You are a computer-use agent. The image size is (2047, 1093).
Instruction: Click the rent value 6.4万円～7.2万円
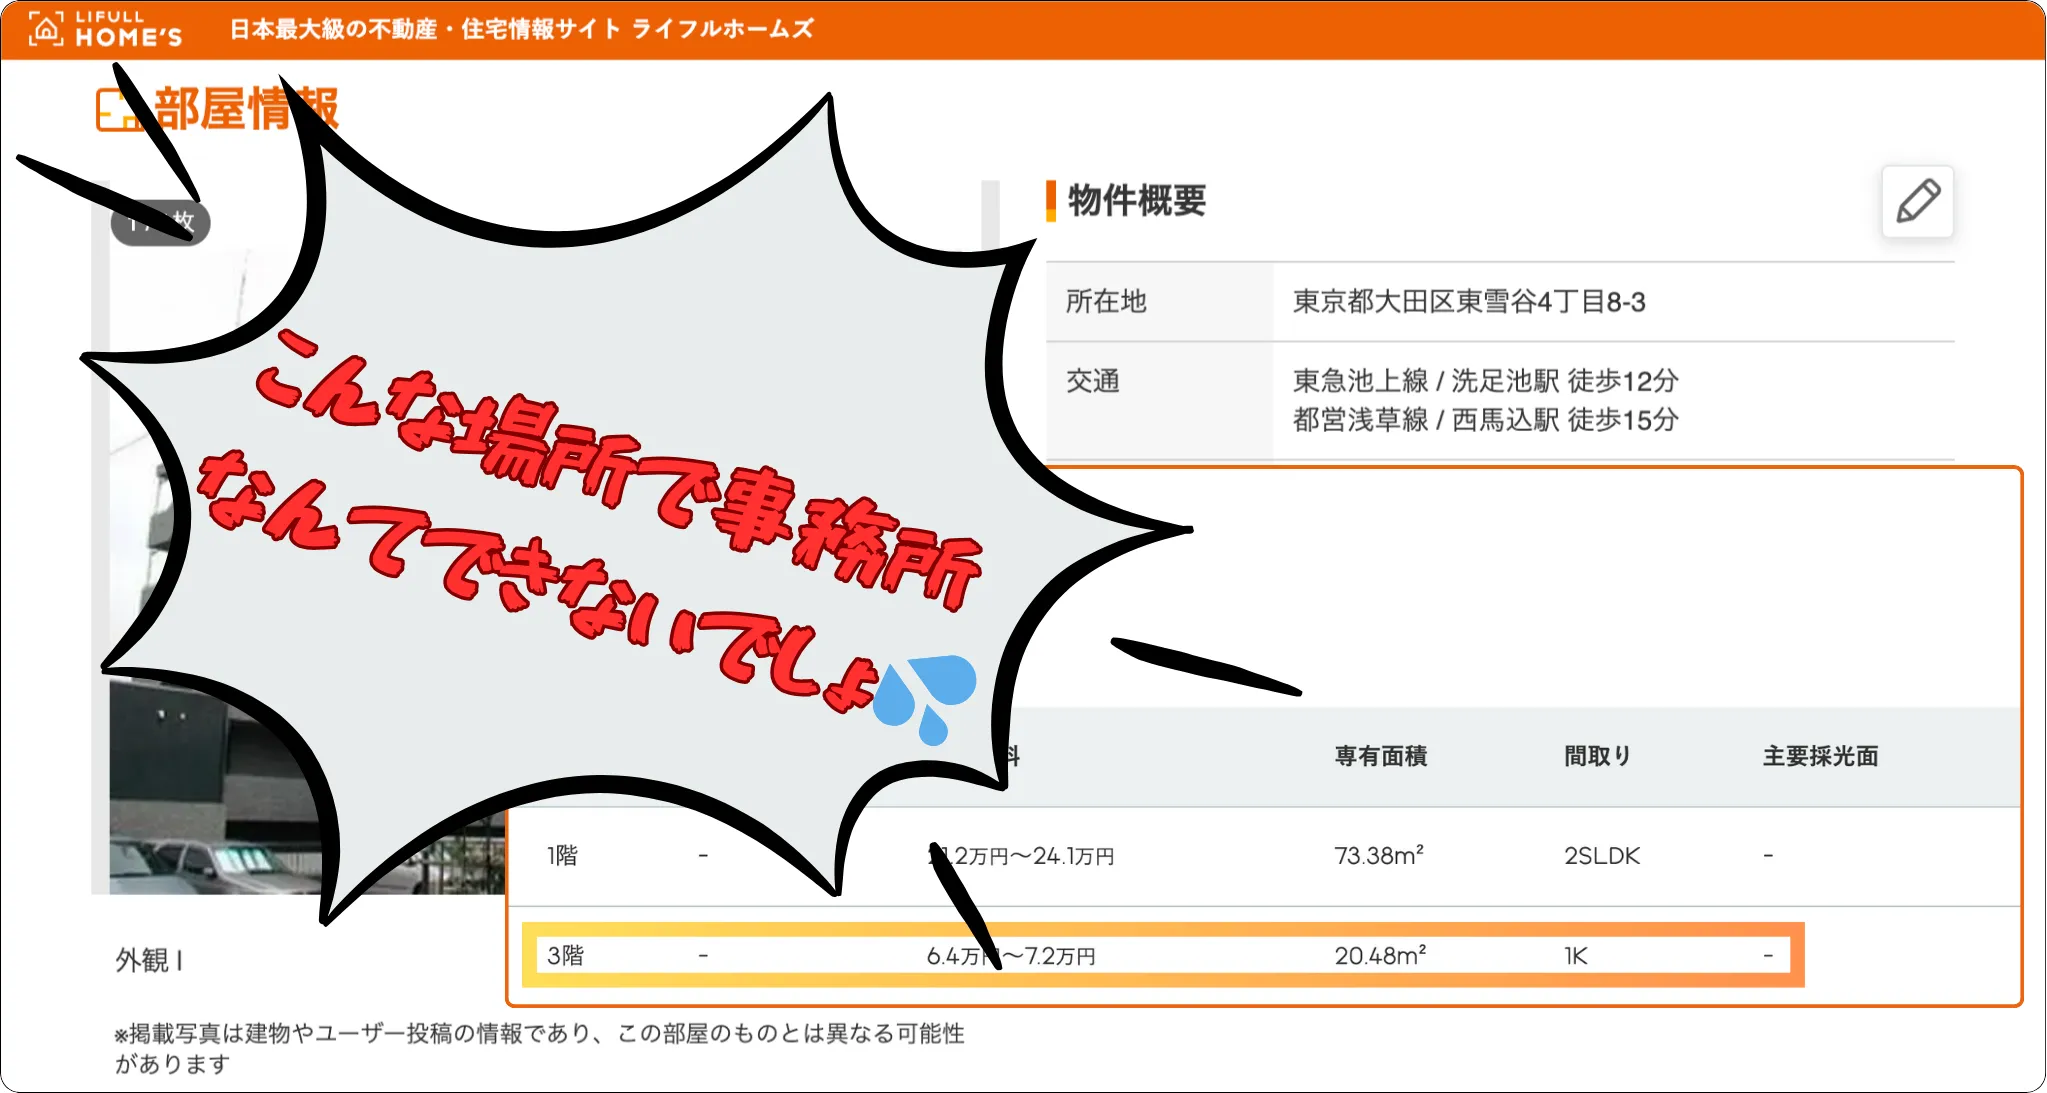[1011, 955]
